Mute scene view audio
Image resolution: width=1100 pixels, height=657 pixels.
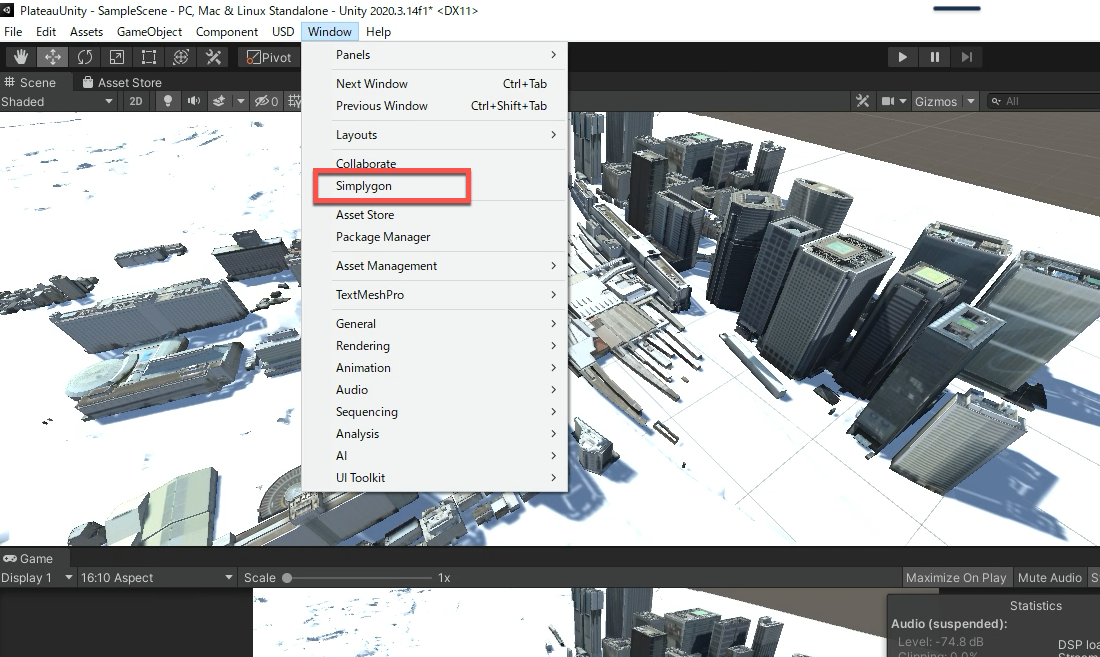click(x=195, y=100)
